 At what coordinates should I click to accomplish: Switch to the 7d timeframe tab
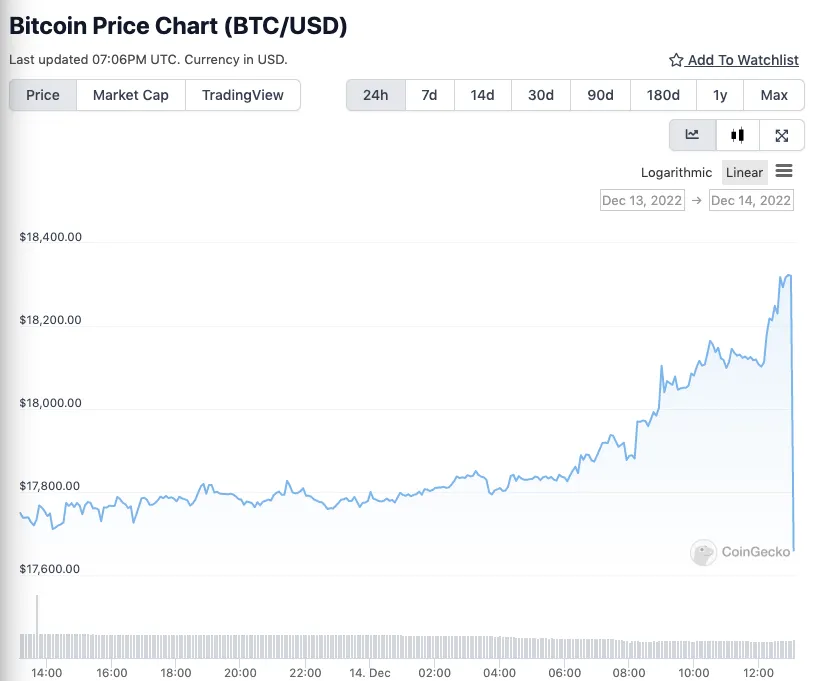pos(429,95)
